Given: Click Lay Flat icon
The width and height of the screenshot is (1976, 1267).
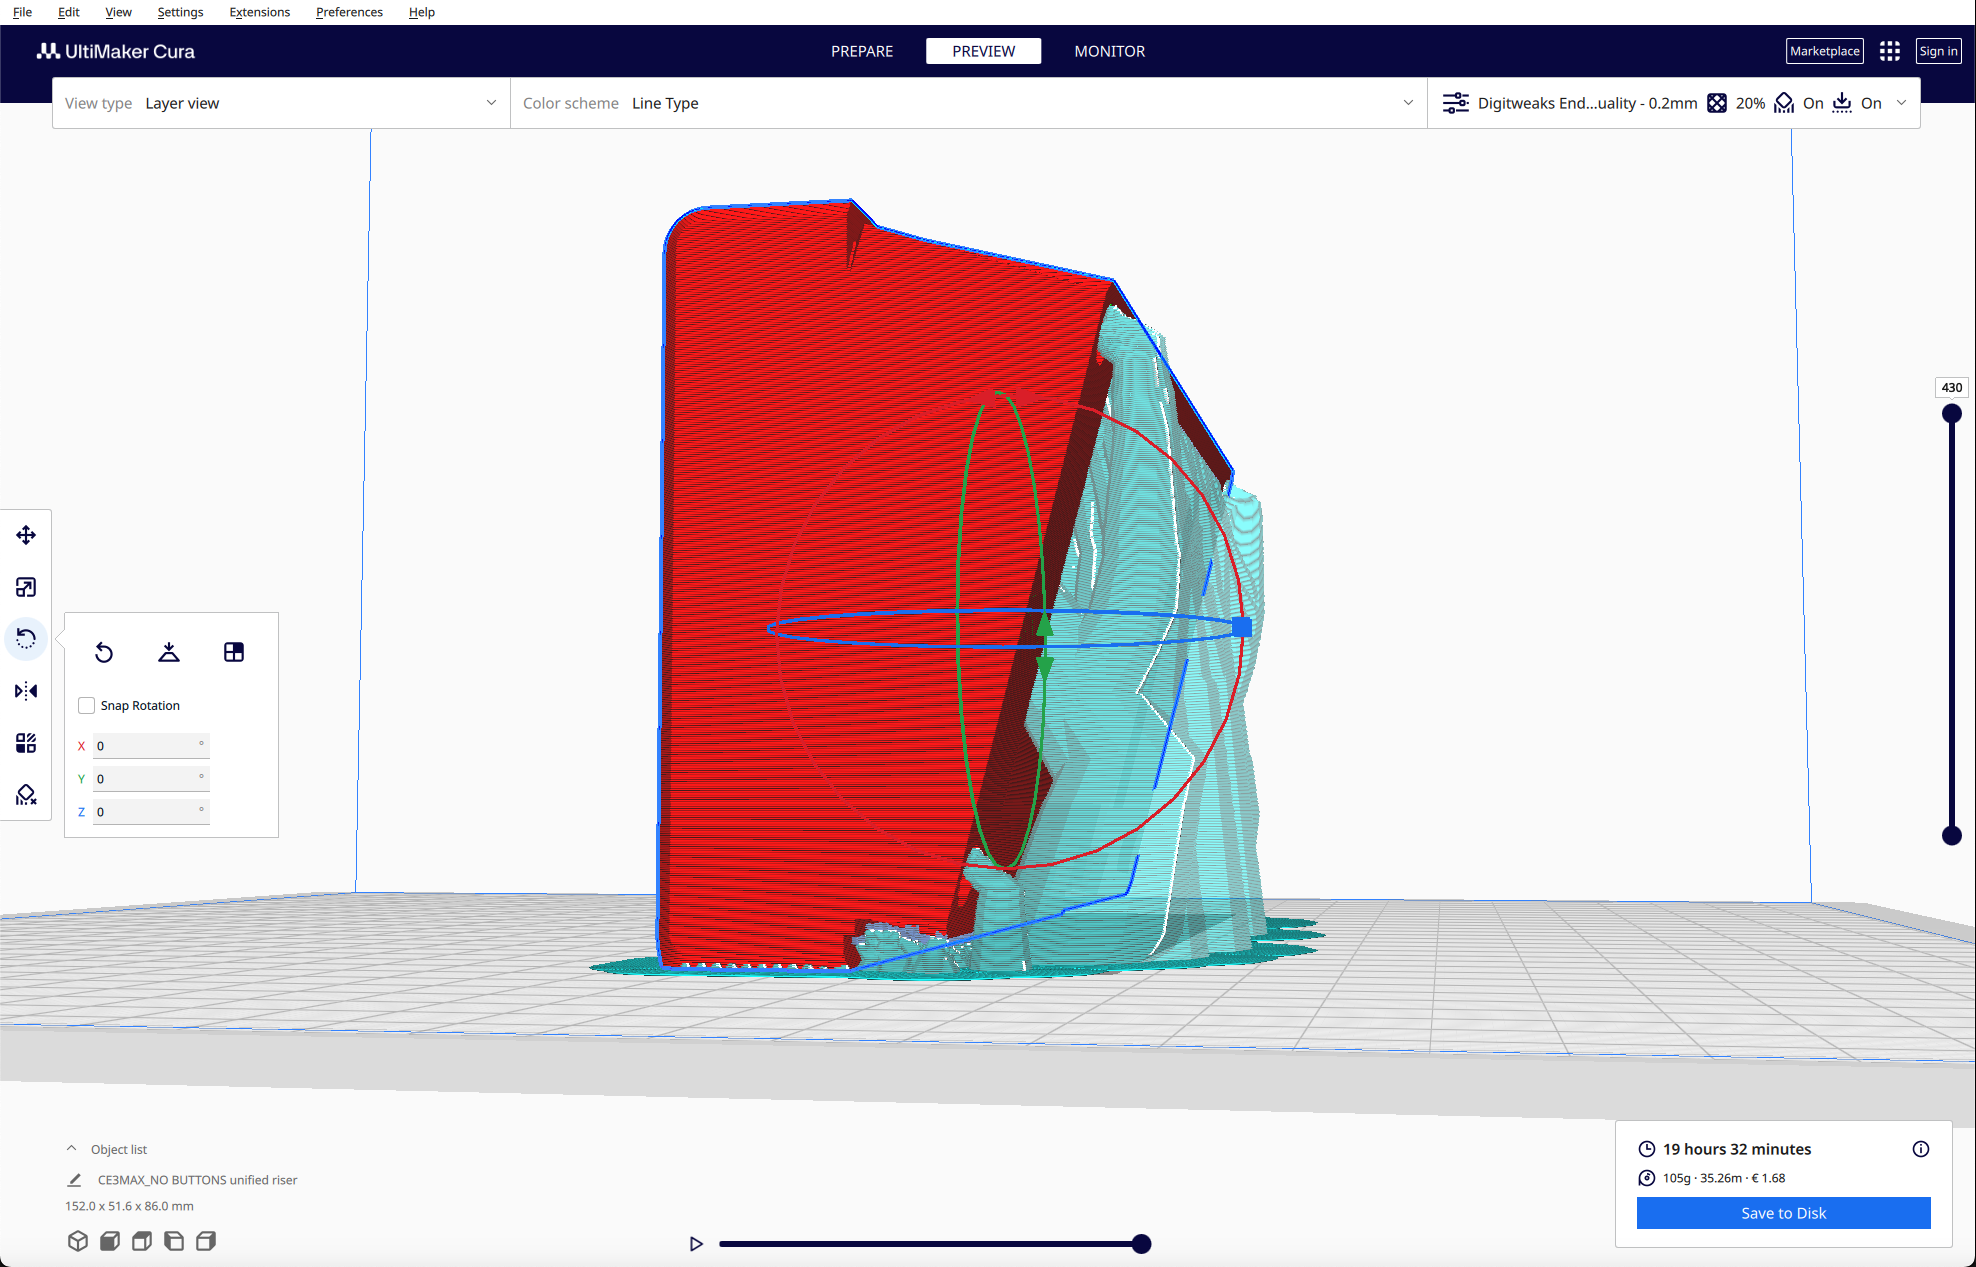Looking at the screenshot, I should tap(169, 652).
